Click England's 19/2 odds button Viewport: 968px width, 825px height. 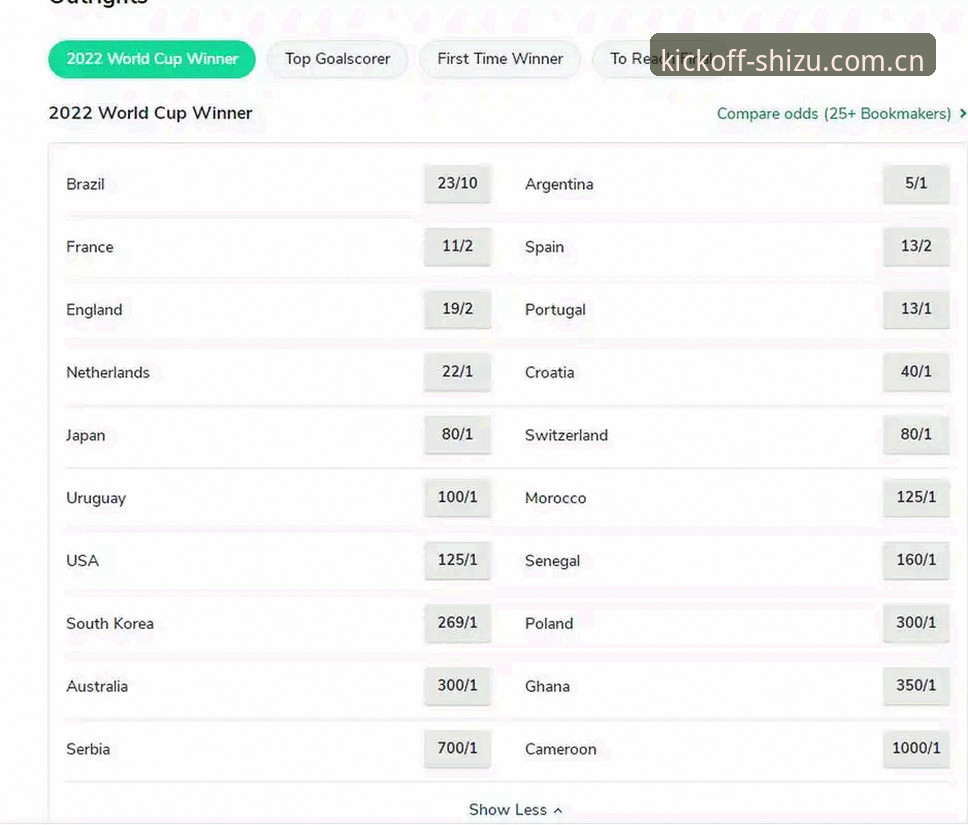(x=457, y=309)
